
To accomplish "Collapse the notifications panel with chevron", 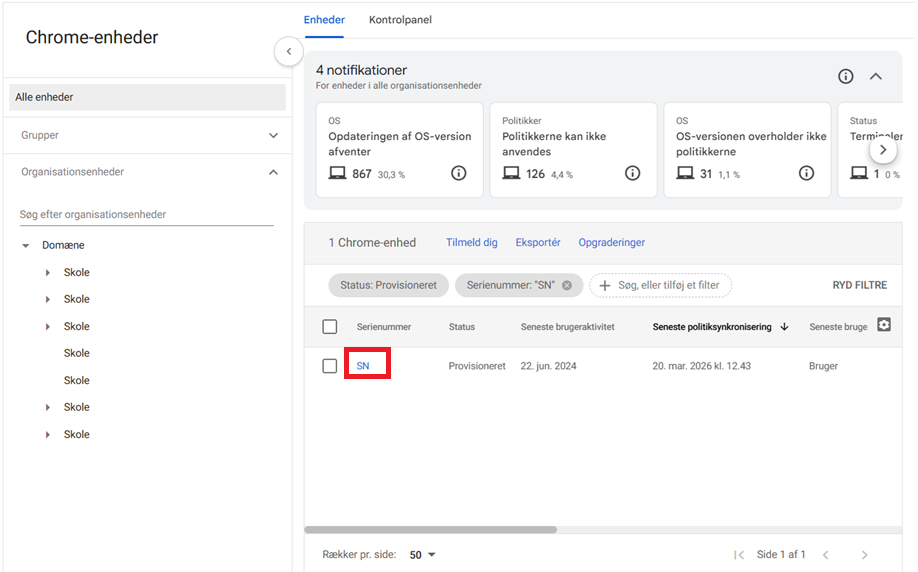I will tap(876, 77).
